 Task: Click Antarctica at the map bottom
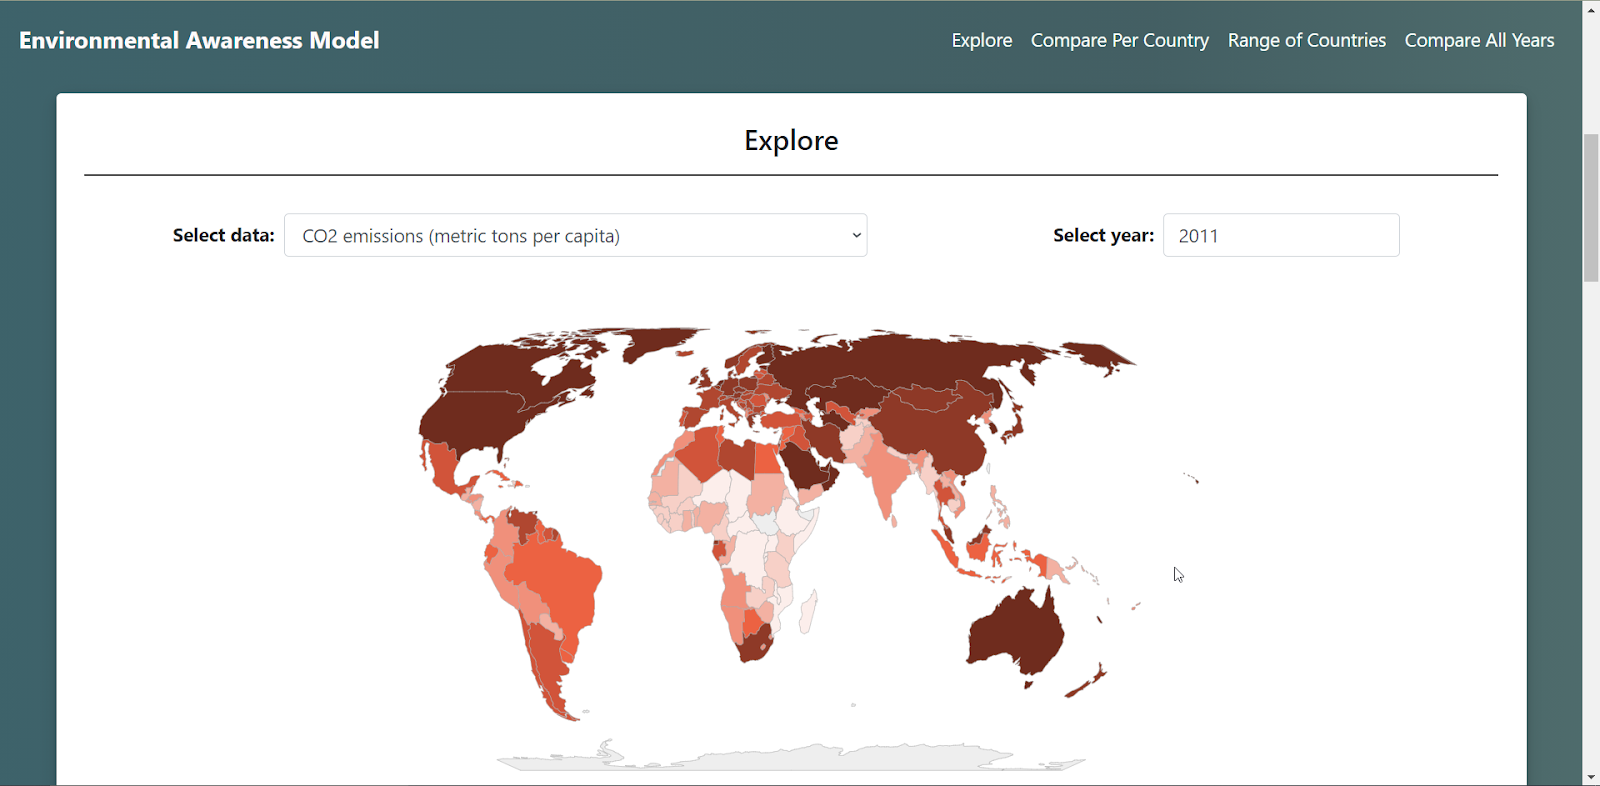(x=790, y=759)
